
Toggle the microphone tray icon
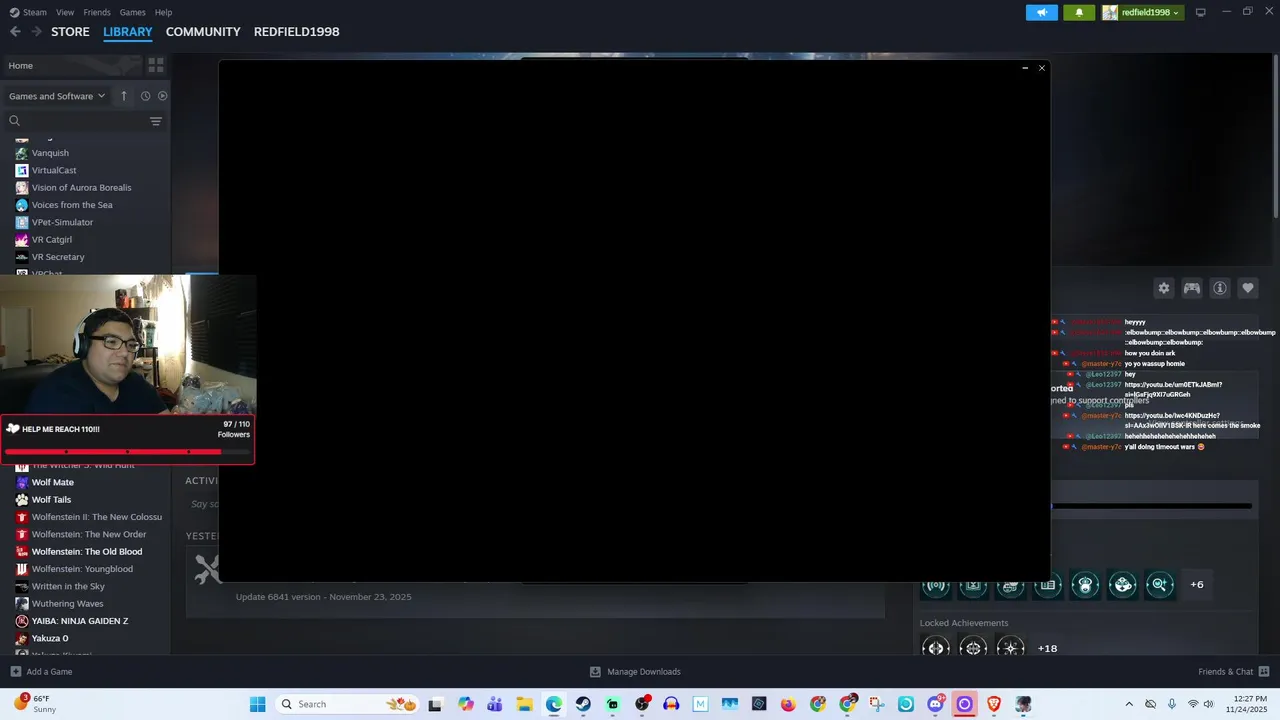tap(1171, 704)
